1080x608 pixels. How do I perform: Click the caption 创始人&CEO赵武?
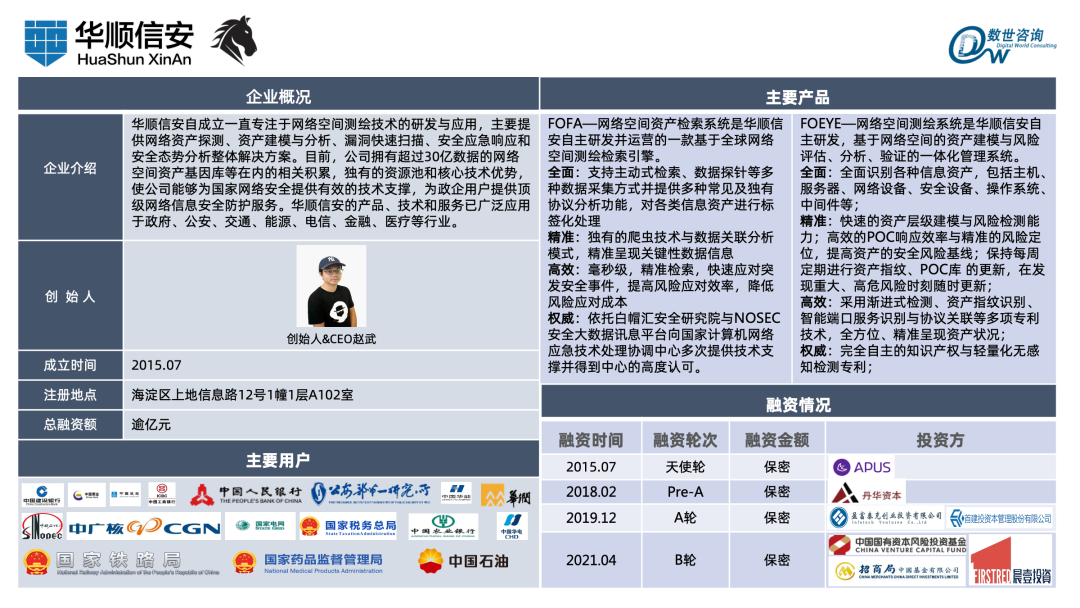331,339
